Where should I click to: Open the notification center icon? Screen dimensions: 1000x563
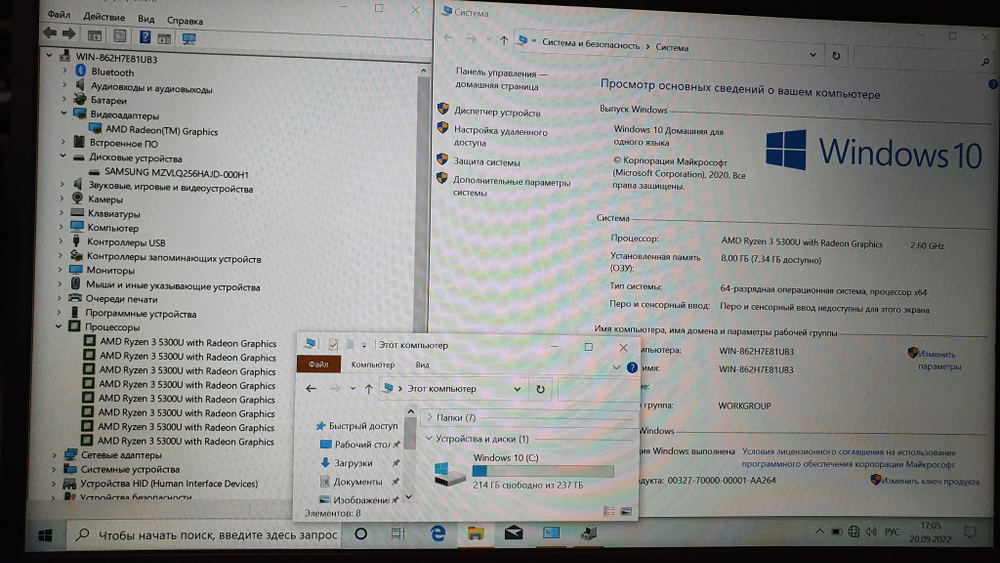pyautogui.click(x=970, y=532)
